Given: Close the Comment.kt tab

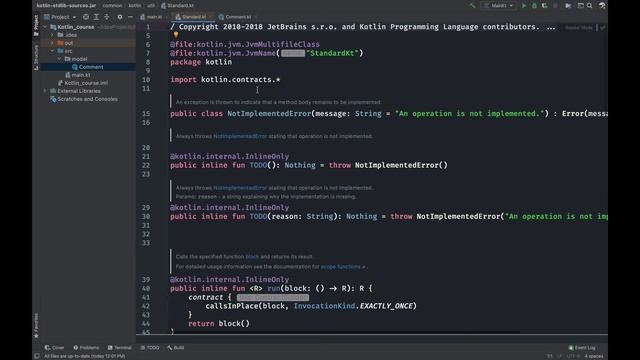Looking at the screenshot, I should (256, 17).
